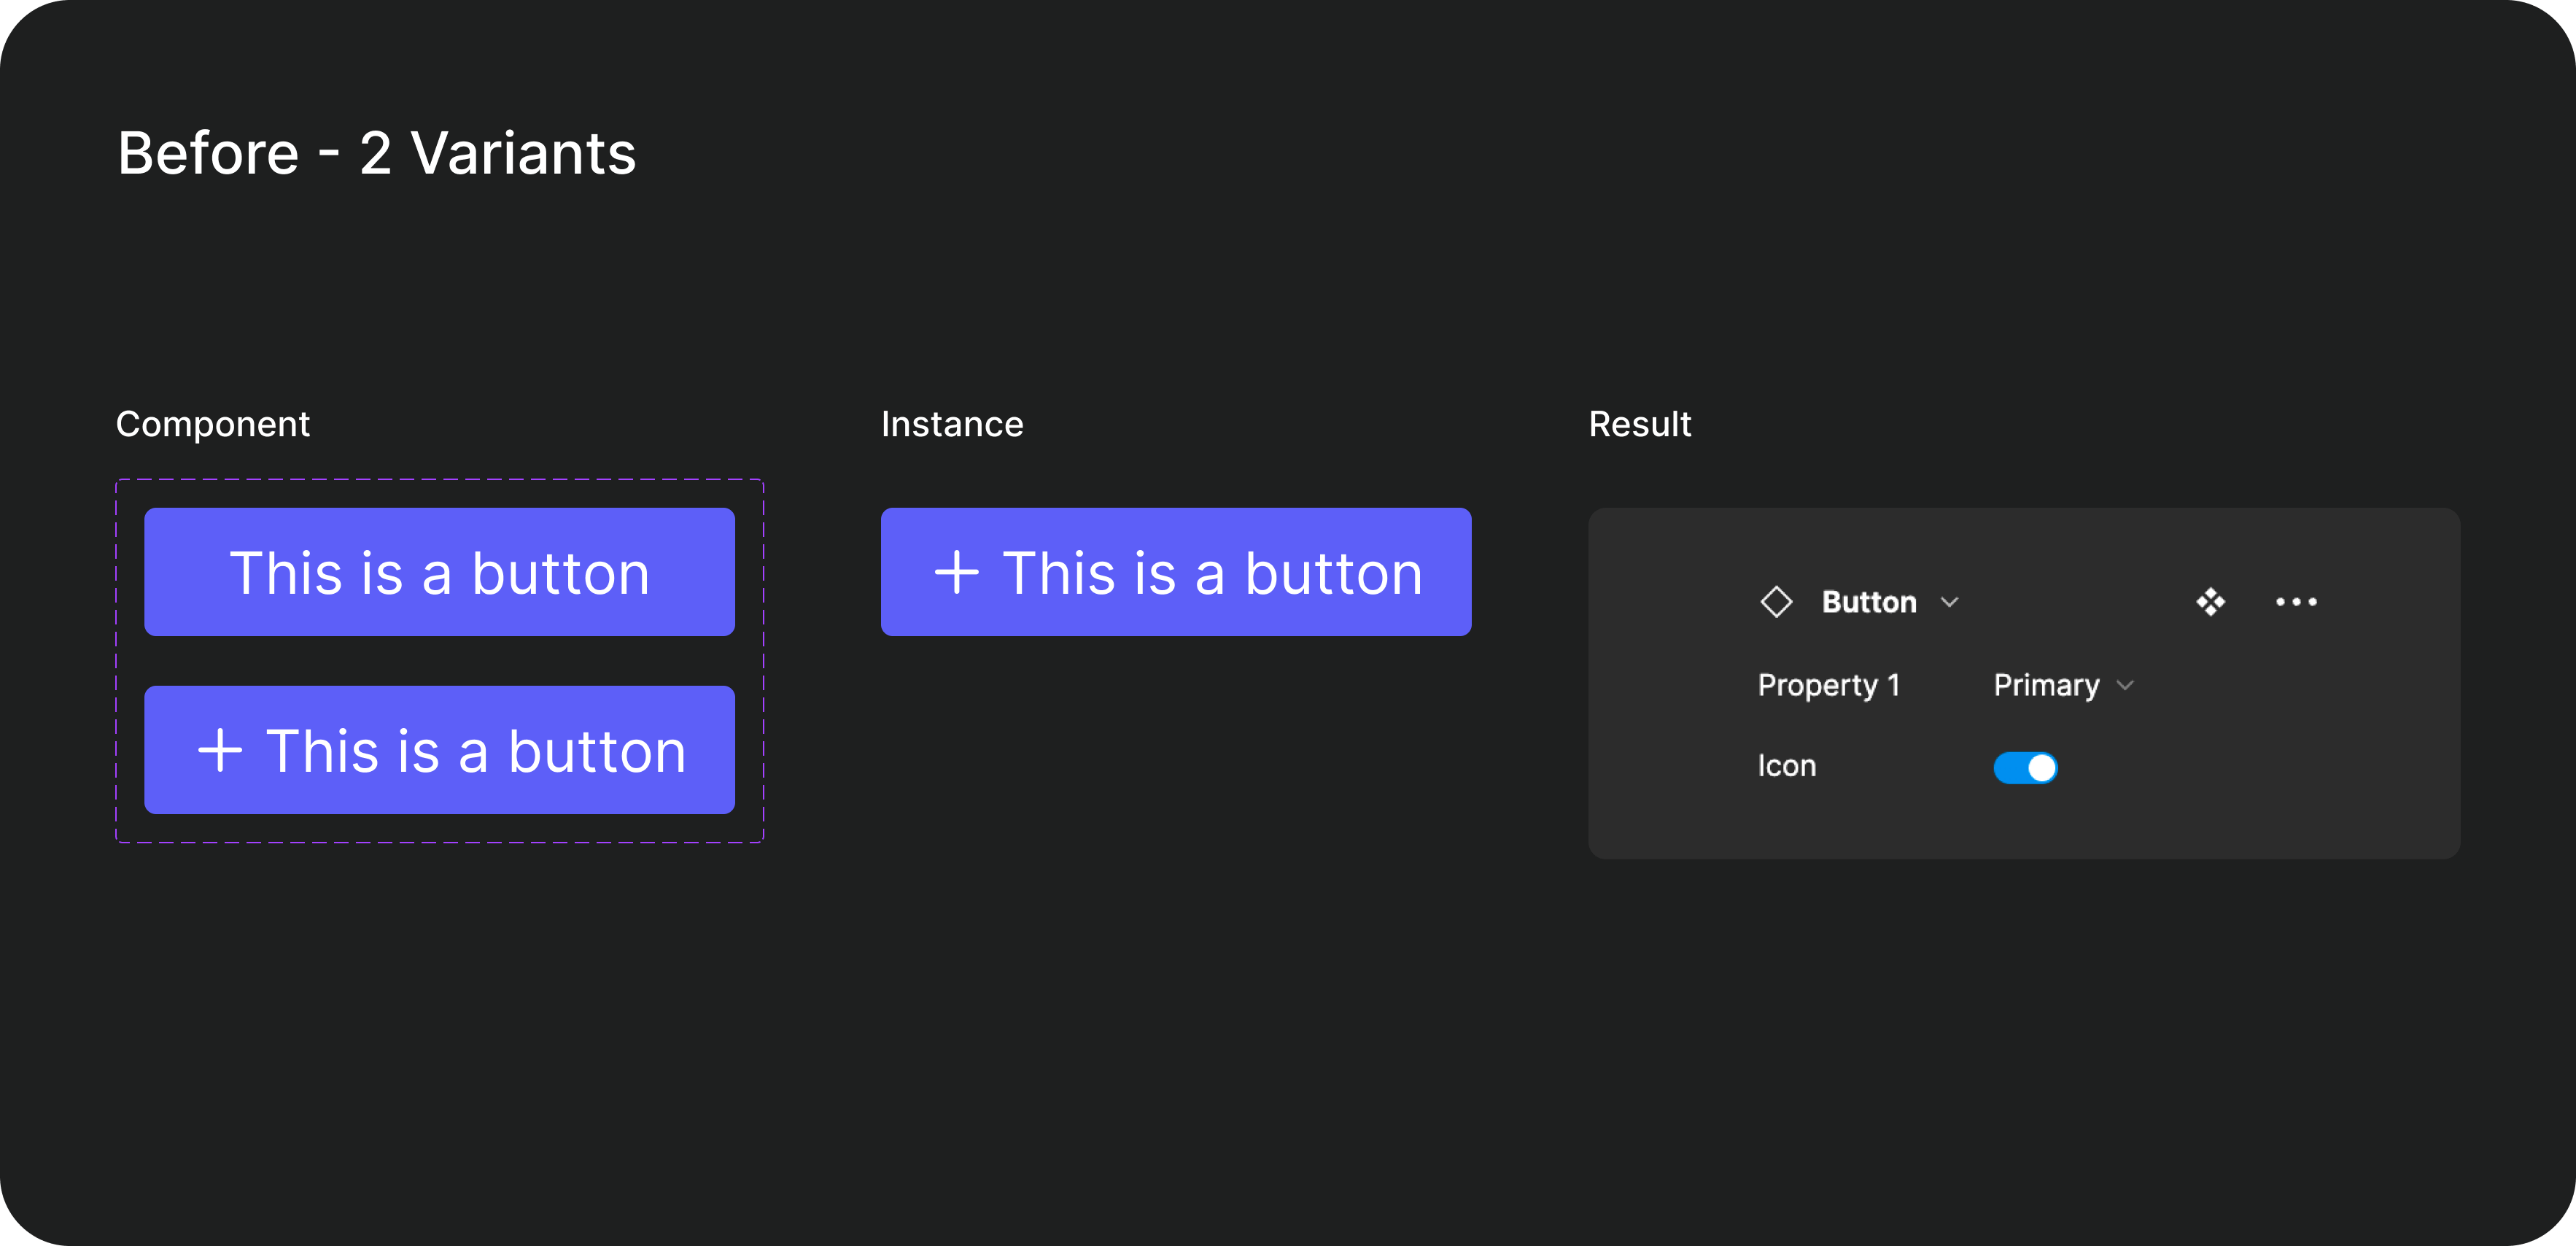Screen dimensions: 2576x1246
Task: Click the plus icon in the Component variant
Action: pos(220,751)
